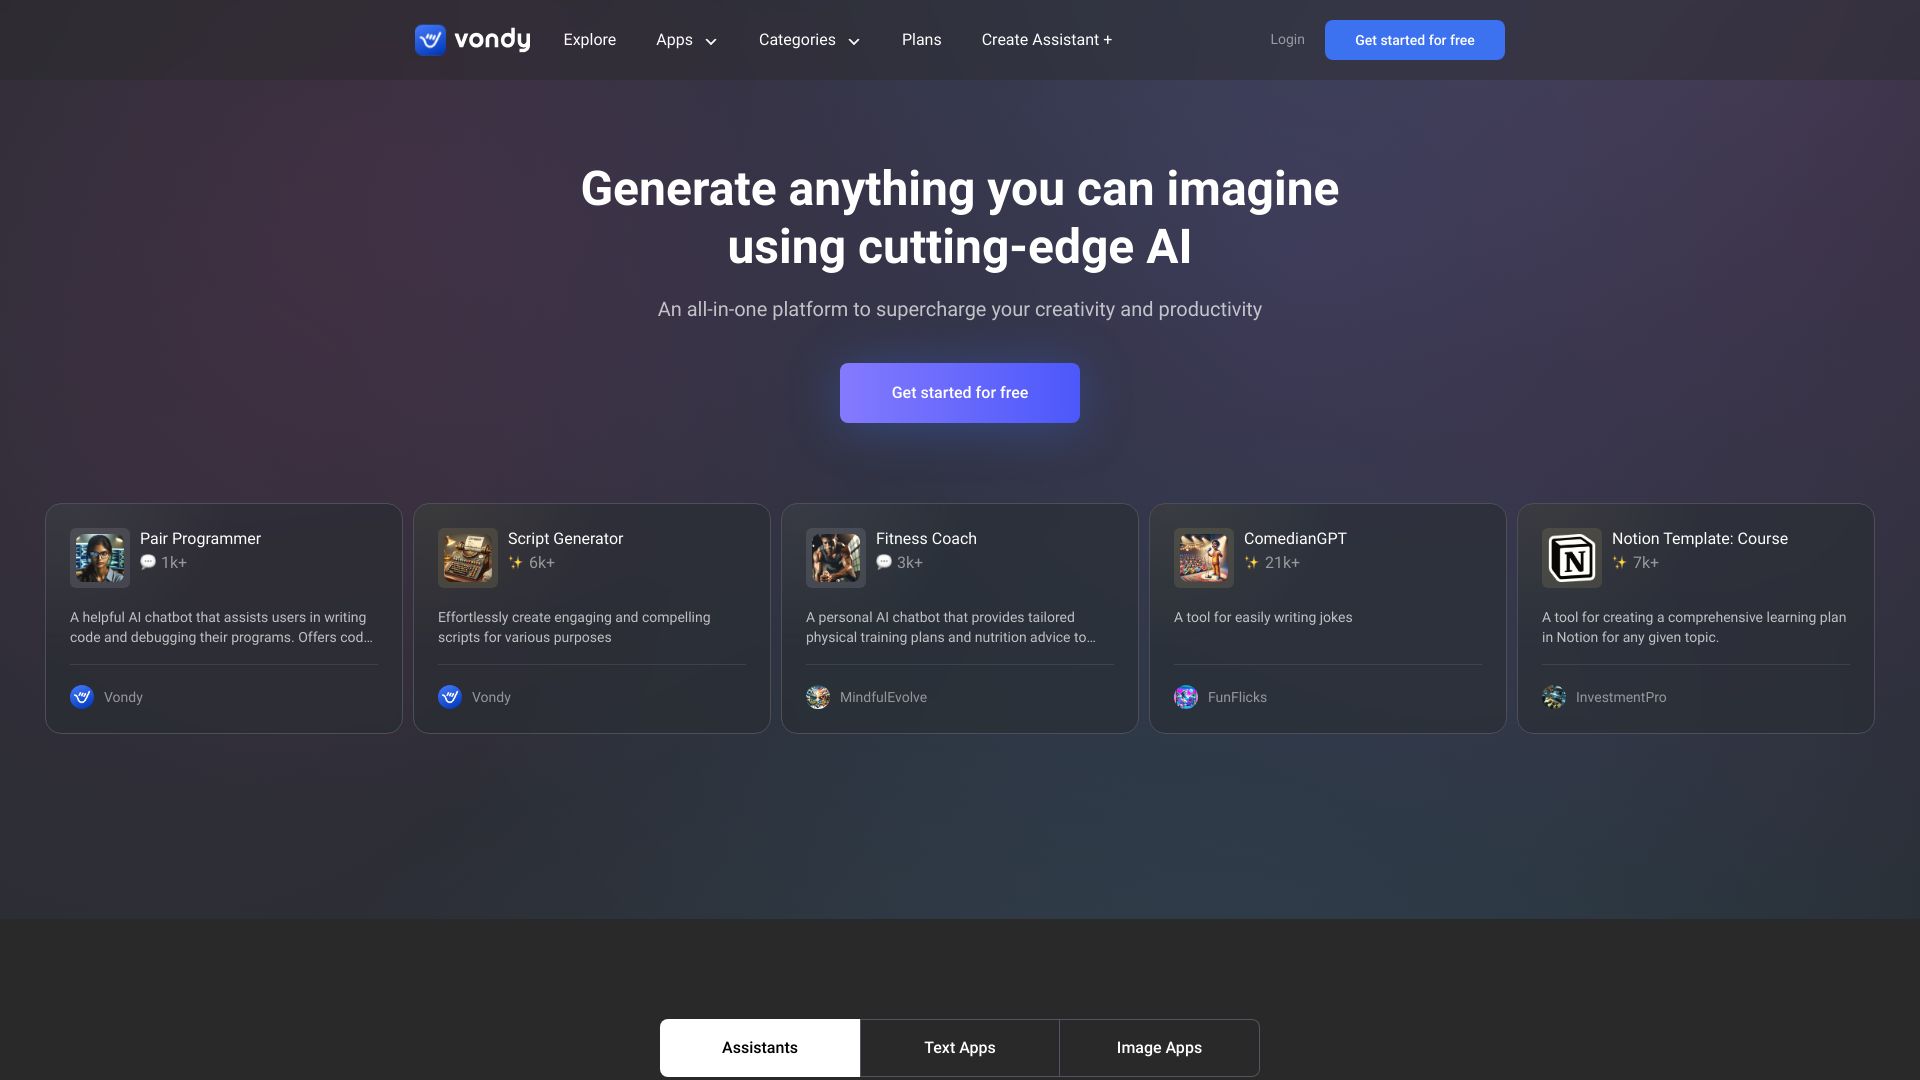Click the Vondy logo icon
The image size is (1920, 1080).
pos(429,40)
